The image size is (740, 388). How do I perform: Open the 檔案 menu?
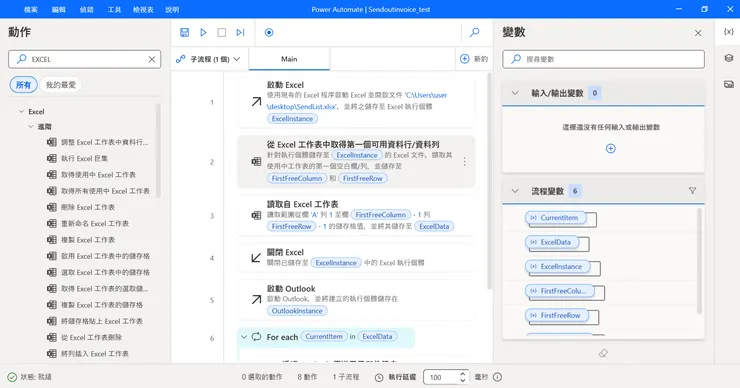[31, 9]
